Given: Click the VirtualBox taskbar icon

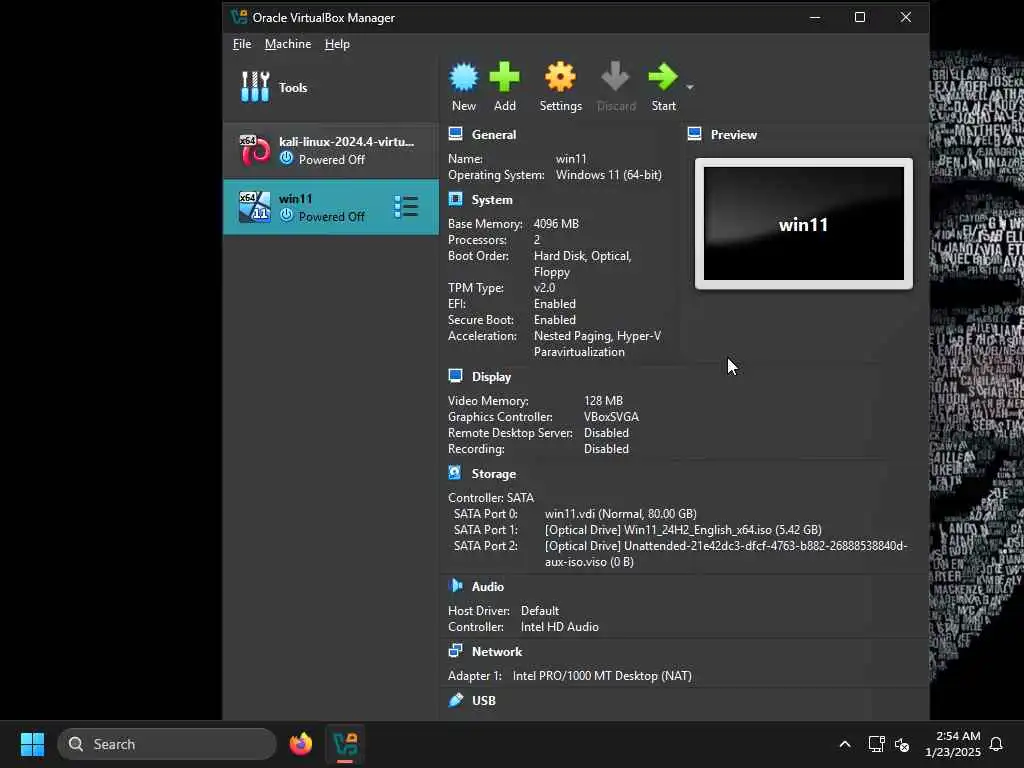Looking at the screenshot, I should tap(345, 744).
